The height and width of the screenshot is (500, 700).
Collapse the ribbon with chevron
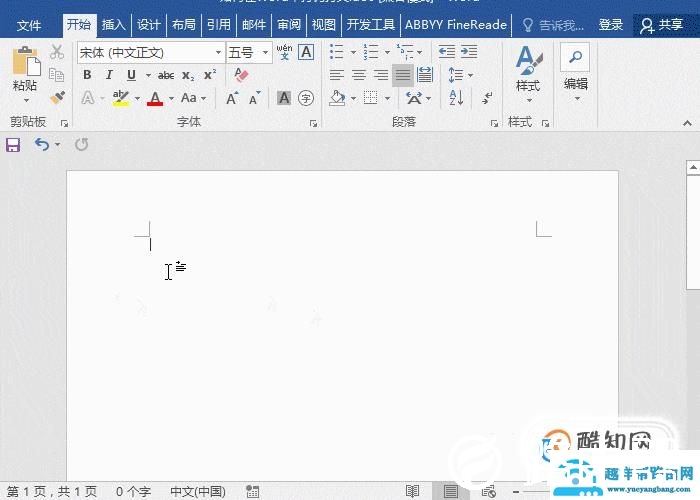point(687,123)
